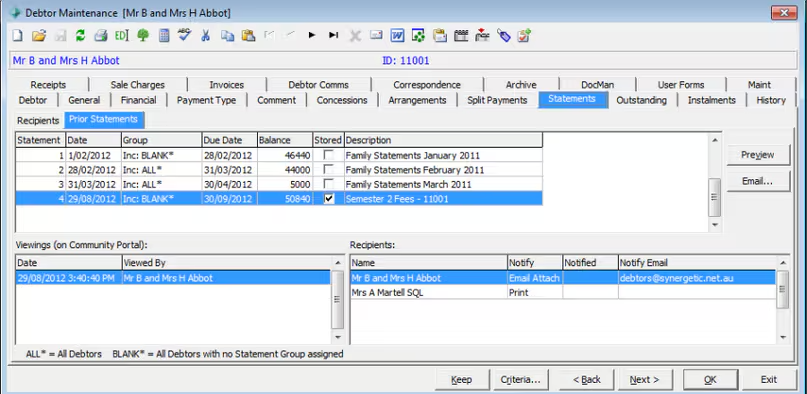
Task: Jump to the last record arrow
Action: point(334,35)
